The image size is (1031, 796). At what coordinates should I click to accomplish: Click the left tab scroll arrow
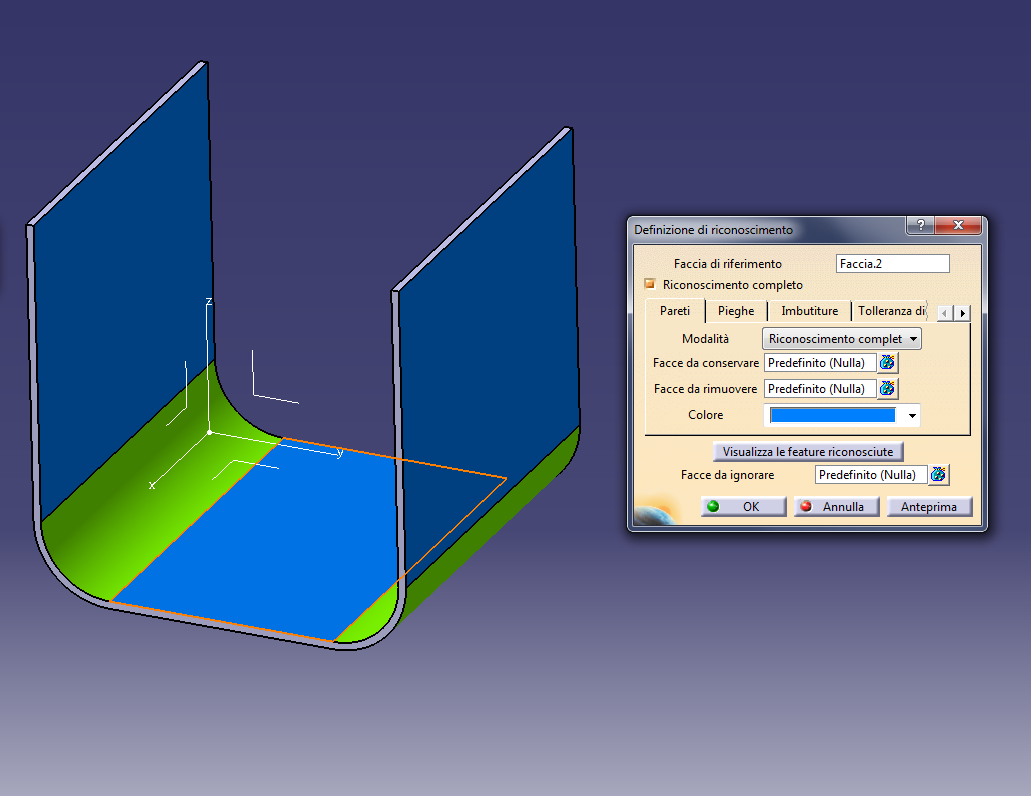click(944, 312)
